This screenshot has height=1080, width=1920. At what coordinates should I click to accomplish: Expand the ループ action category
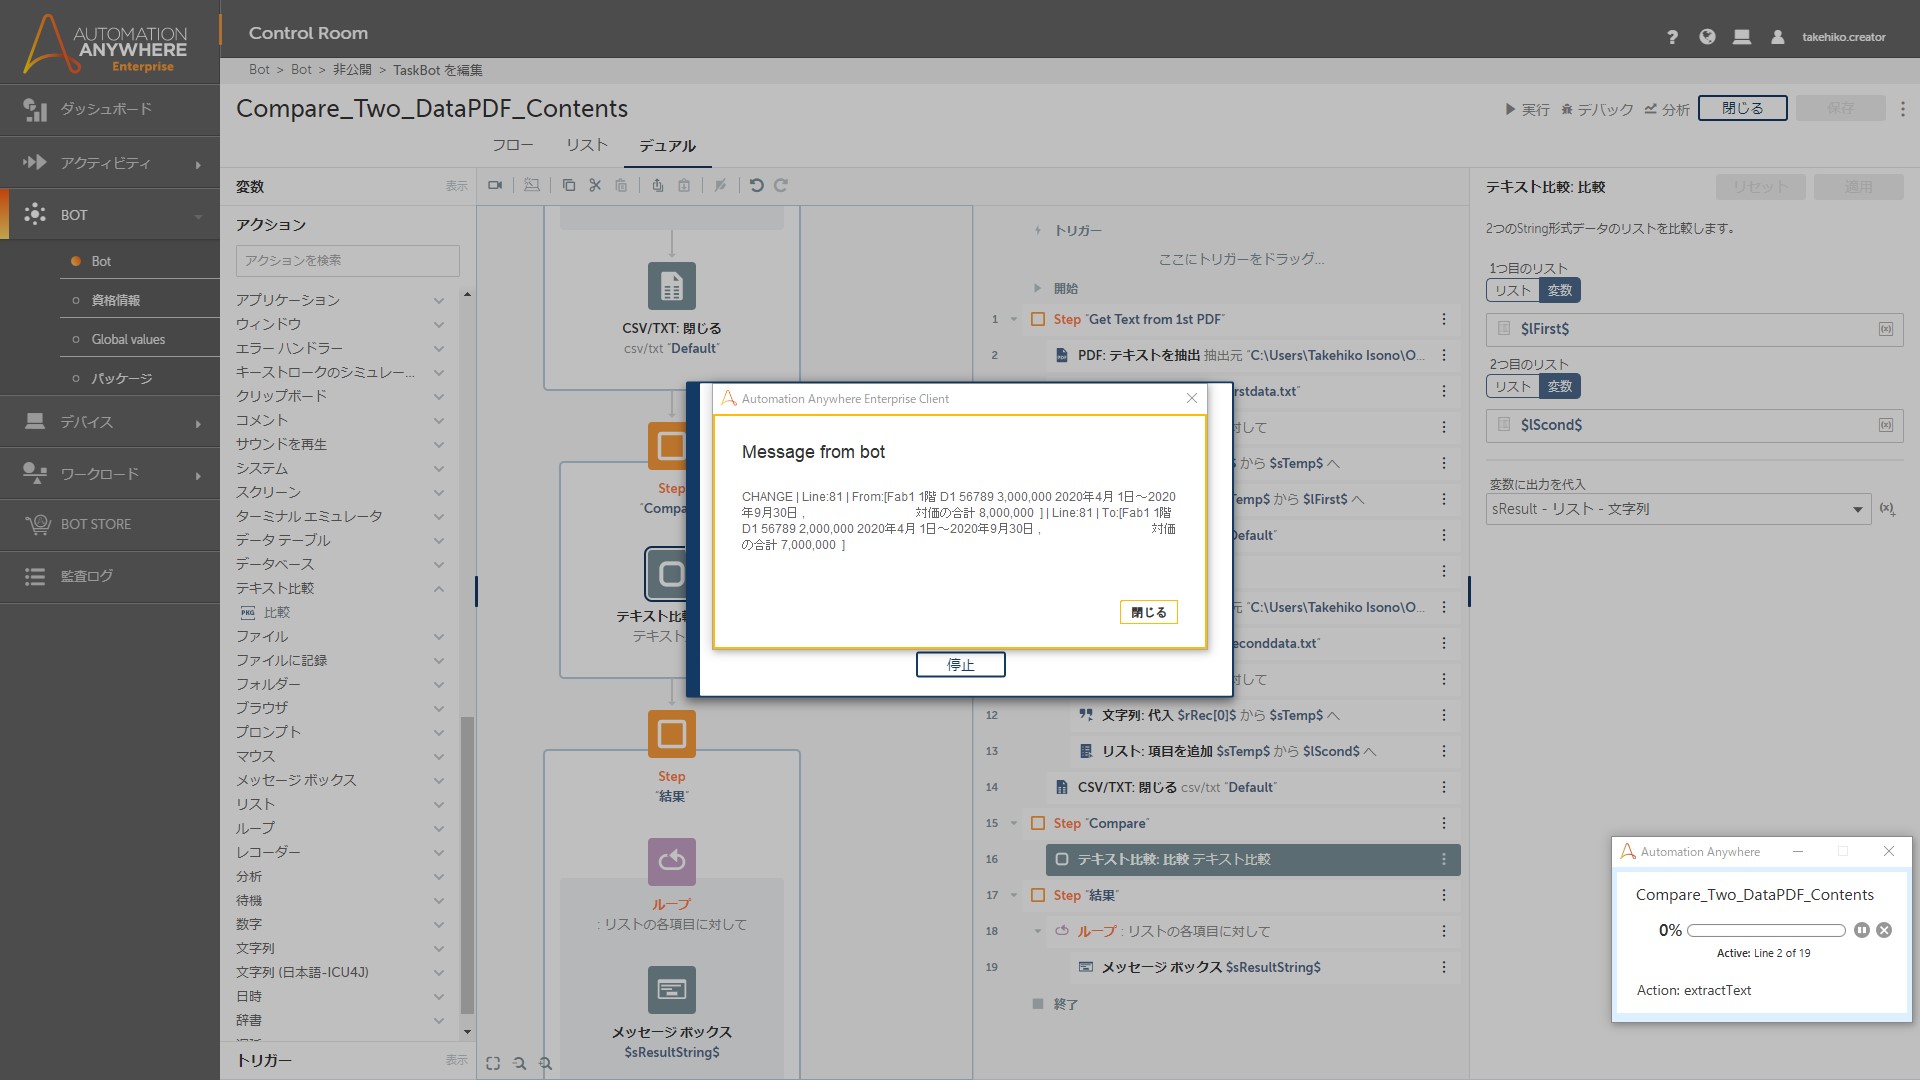(438, 828)
